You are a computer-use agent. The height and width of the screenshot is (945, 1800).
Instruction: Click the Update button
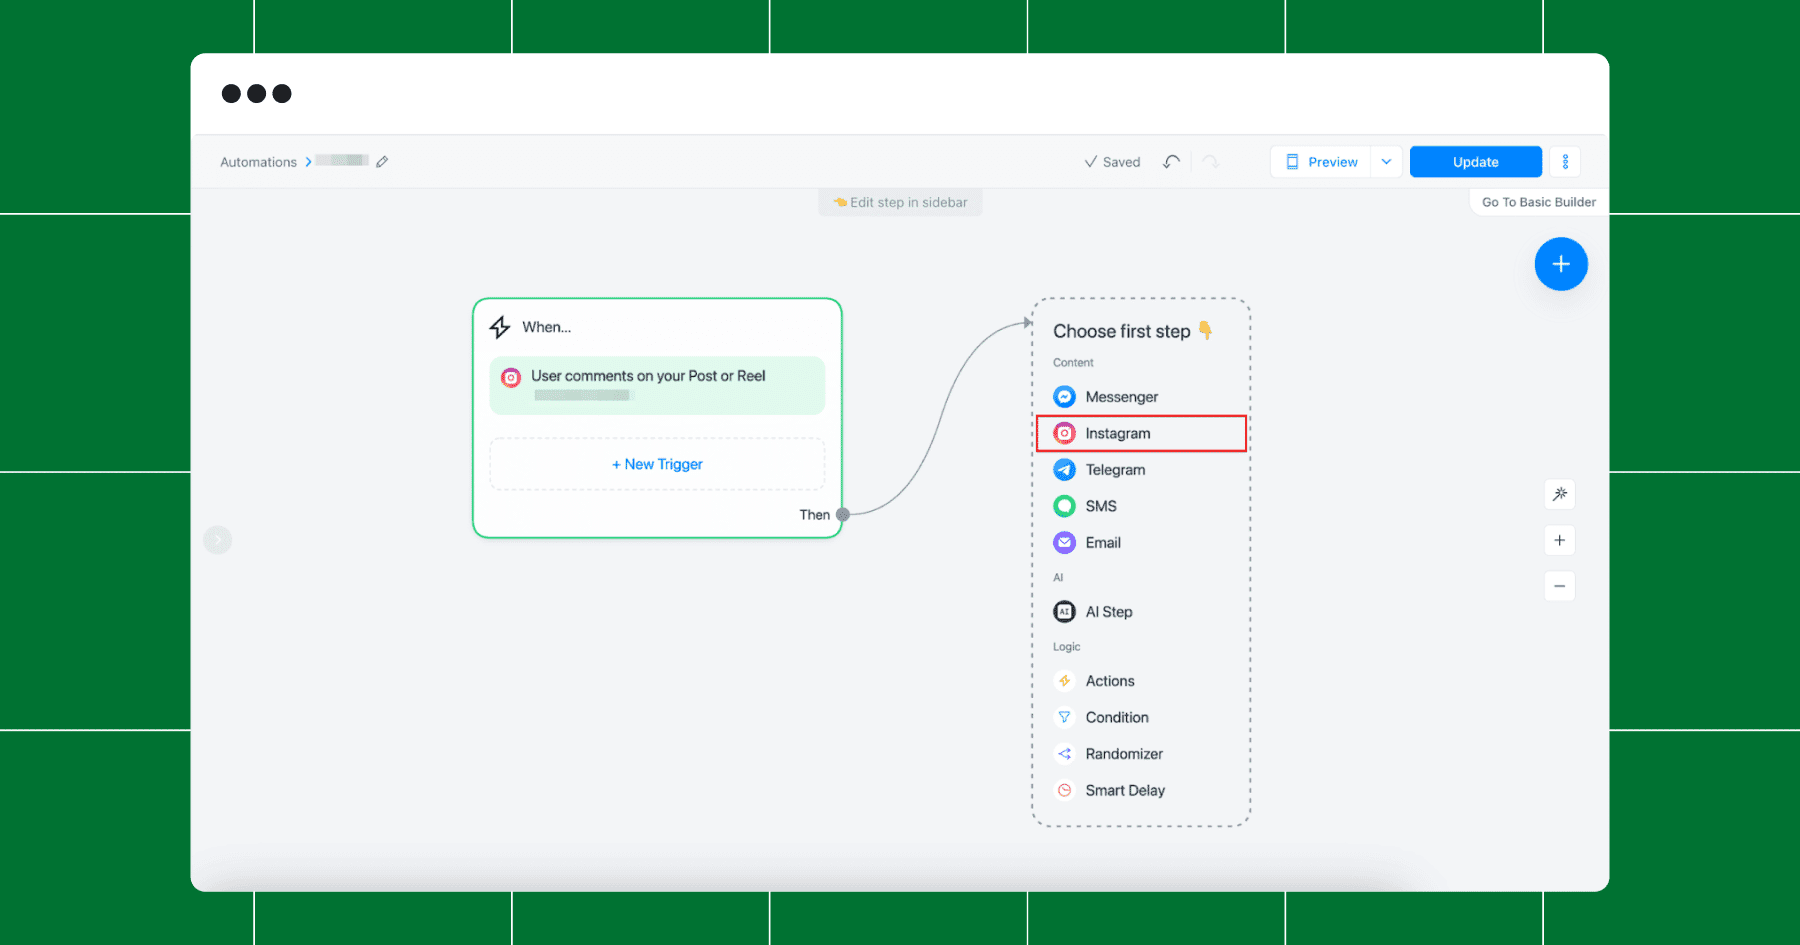point(1476,162)
